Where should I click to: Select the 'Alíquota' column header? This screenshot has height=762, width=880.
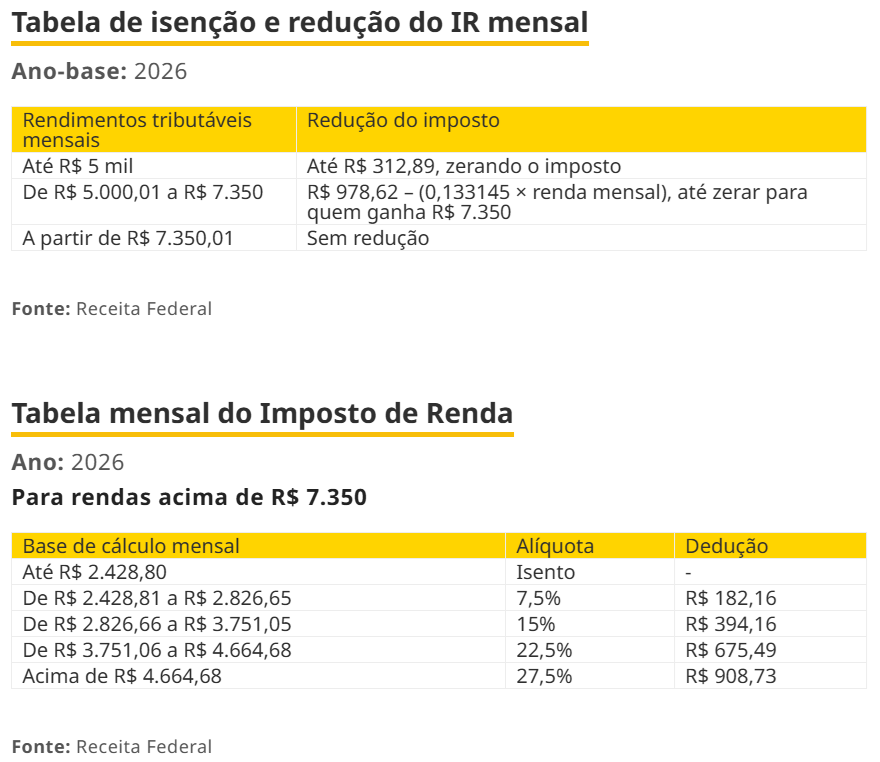[x=555, y=546]
